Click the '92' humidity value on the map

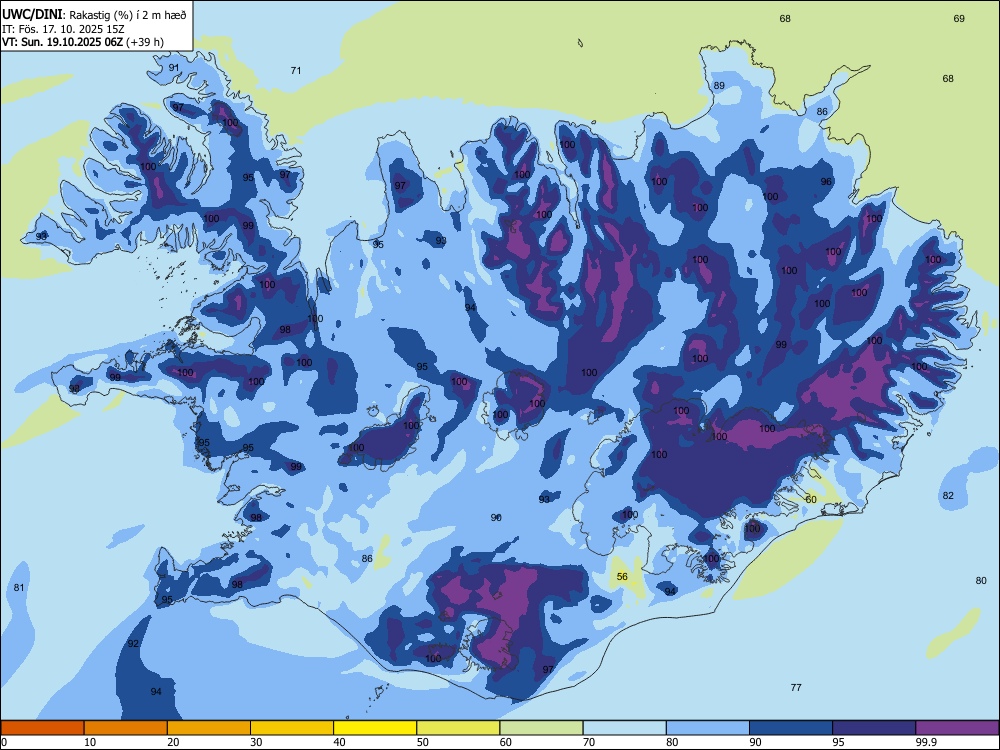click(x=133, y=644)
